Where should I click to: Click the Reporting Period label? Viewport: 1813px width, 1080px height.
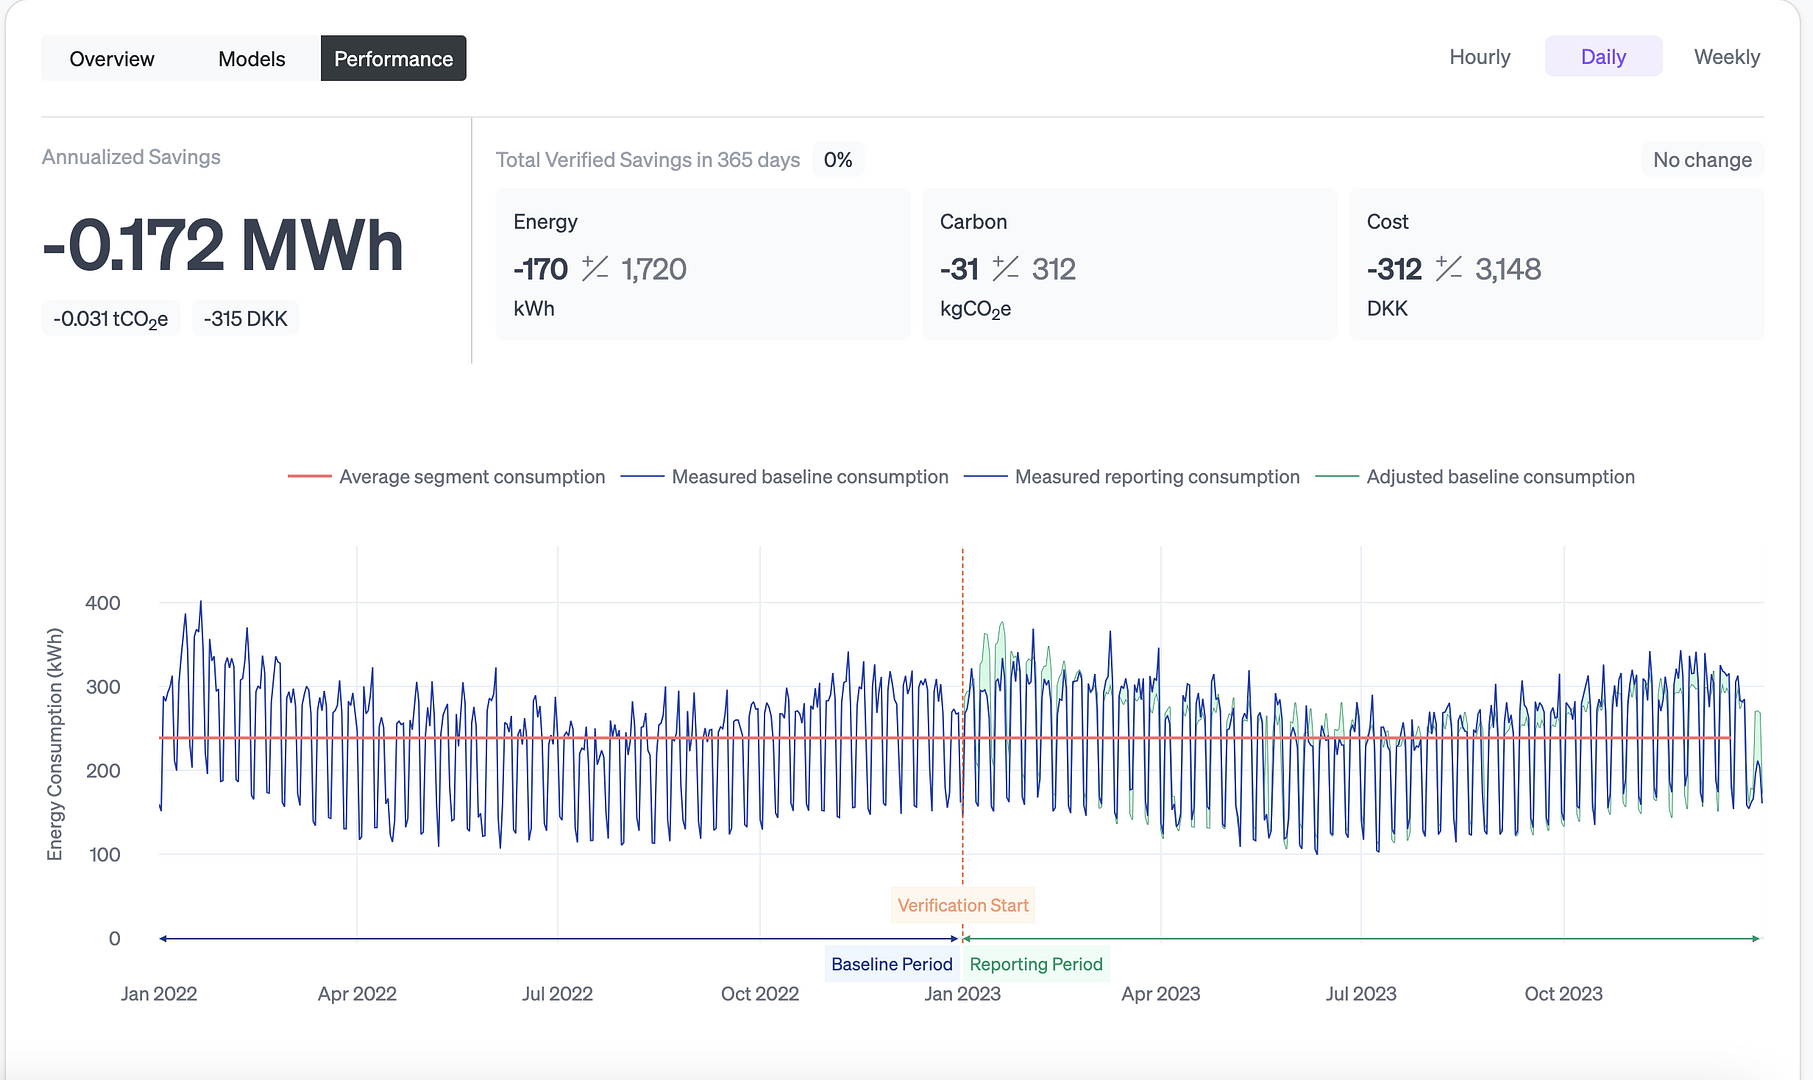tap(1036, 964)
